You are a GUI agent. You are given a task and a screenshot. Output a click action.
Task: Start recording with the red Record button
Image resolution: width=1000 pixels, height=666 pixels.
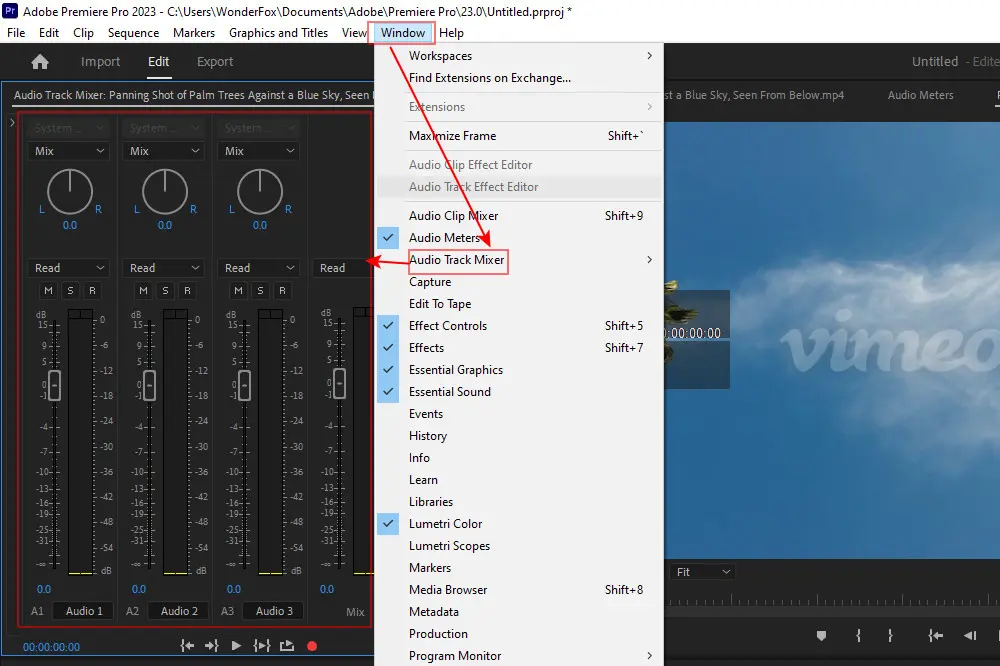(x=312, y=646)
